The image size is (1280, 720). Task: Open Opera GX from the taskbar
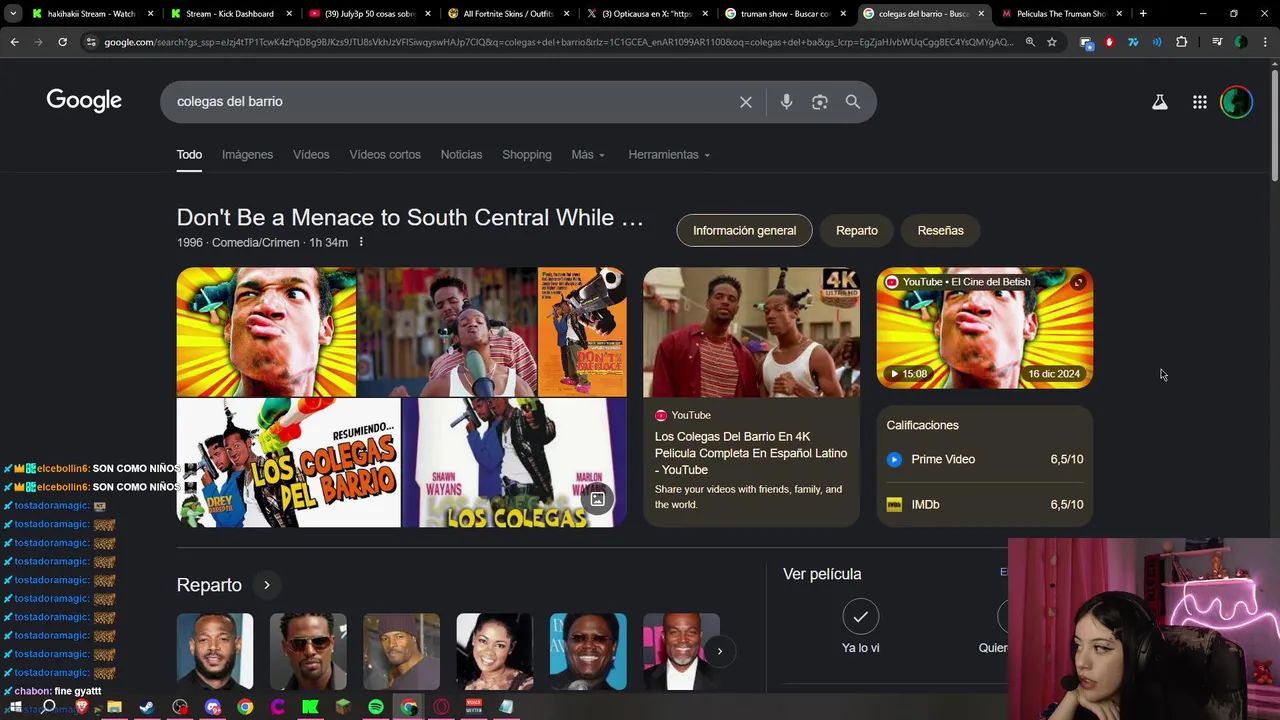pyautogui.click(x=441, y=707)
